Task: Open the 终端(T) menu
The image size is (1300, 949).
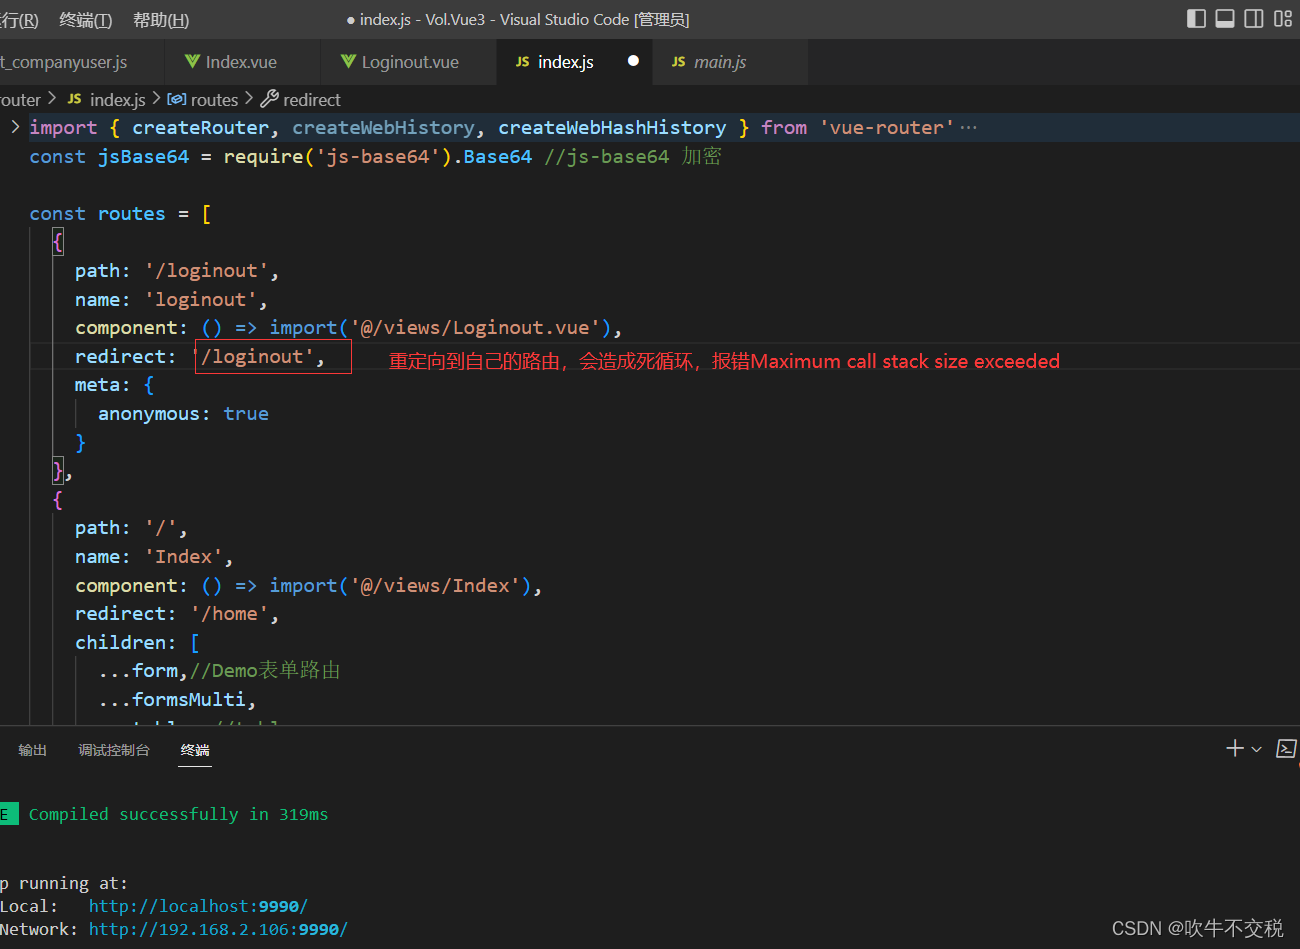Action: [86, 20]
